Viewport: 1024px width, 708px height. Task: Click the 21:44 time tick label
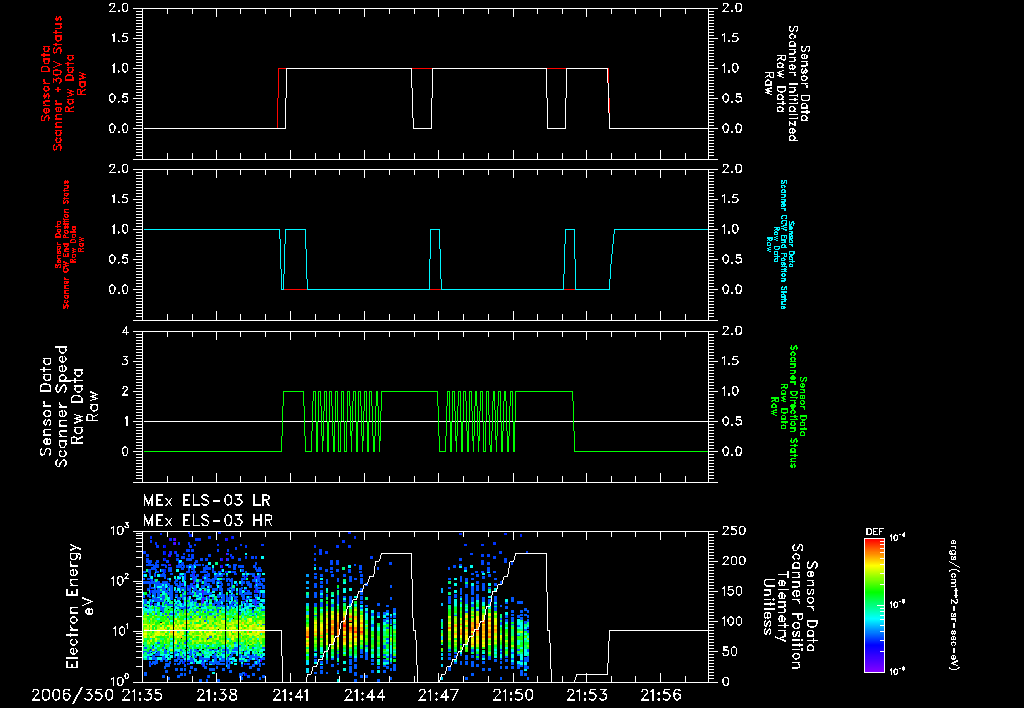[x=364, y=695]
